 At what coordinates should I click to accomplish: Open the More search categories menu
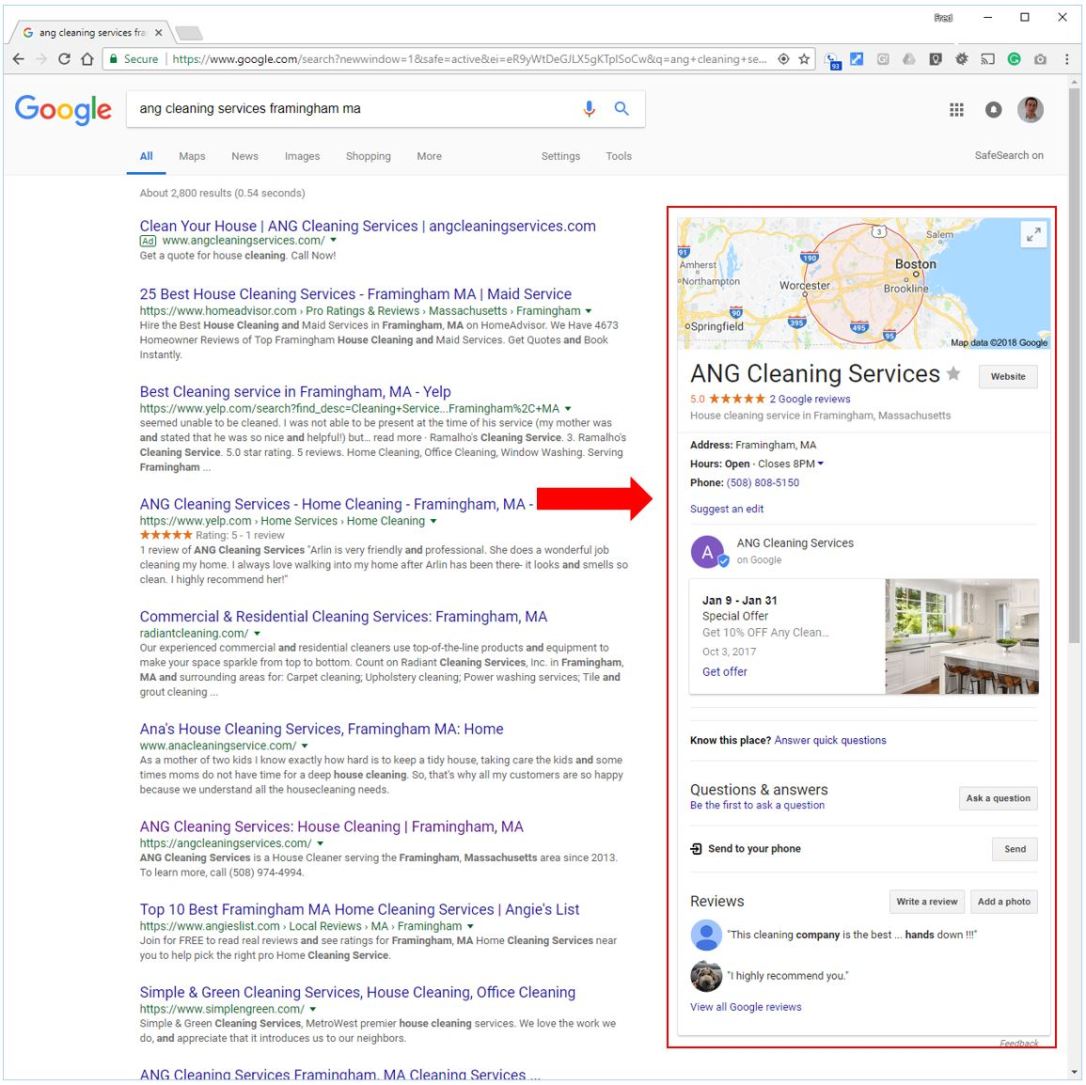tap(429, 156)
